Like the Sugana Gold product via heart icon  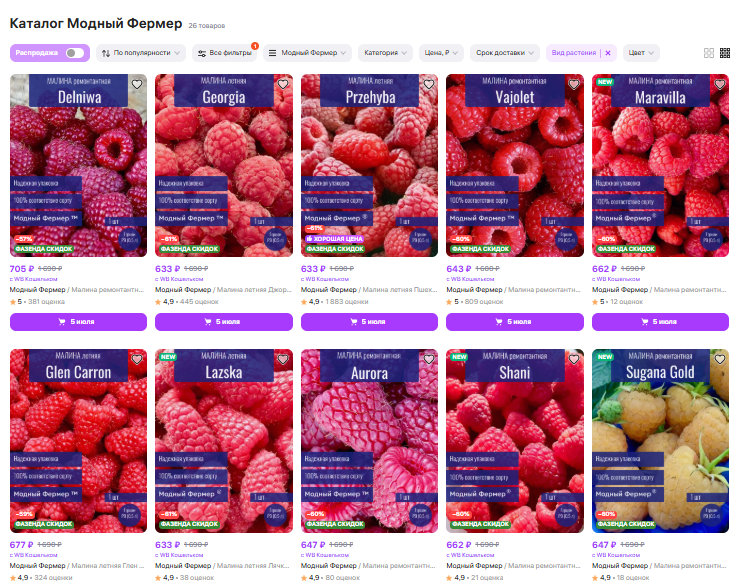click(x=720, y=359)
